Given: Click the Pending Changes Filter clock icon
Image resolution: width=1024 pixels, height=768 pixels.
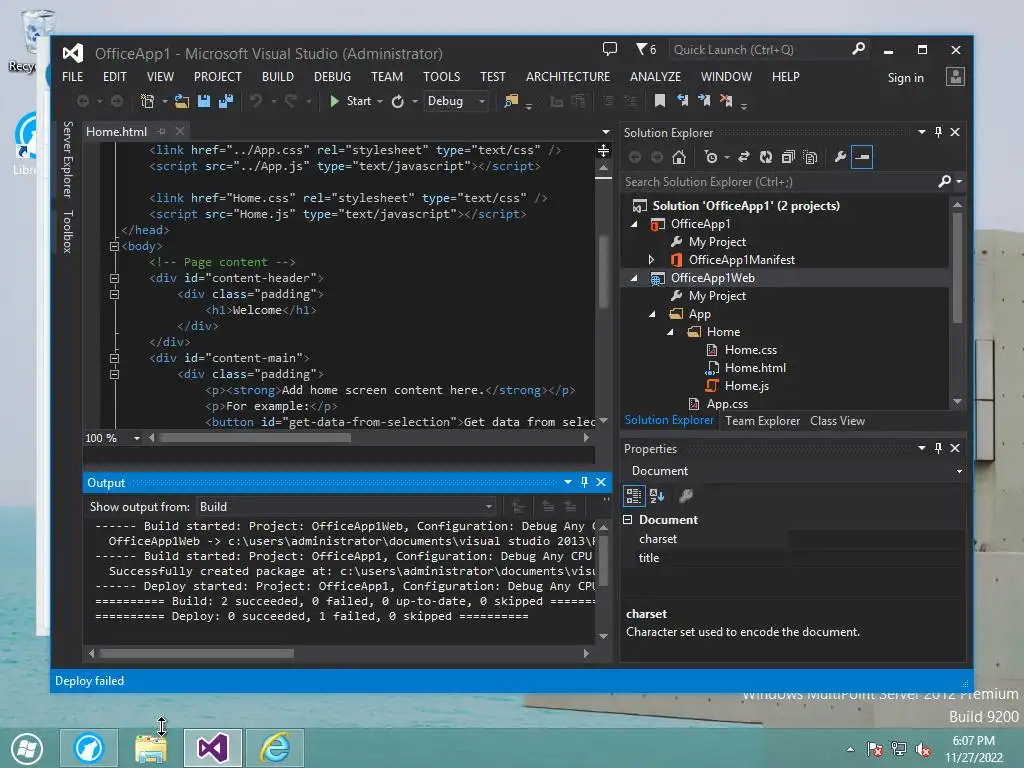Looking at the screenshot, I should (711, 157).
